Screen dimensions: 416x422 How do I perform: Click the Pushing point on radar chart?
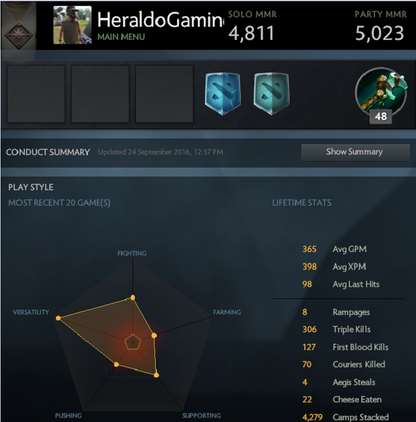pyautogui.click(x=116, y=364)
